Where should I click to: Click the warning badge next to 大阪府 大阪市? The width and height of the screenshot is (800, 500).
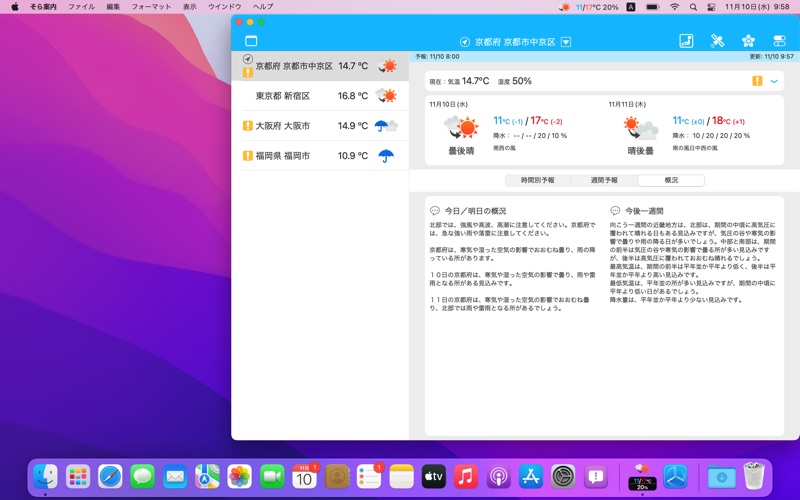(x=247, y=126)
